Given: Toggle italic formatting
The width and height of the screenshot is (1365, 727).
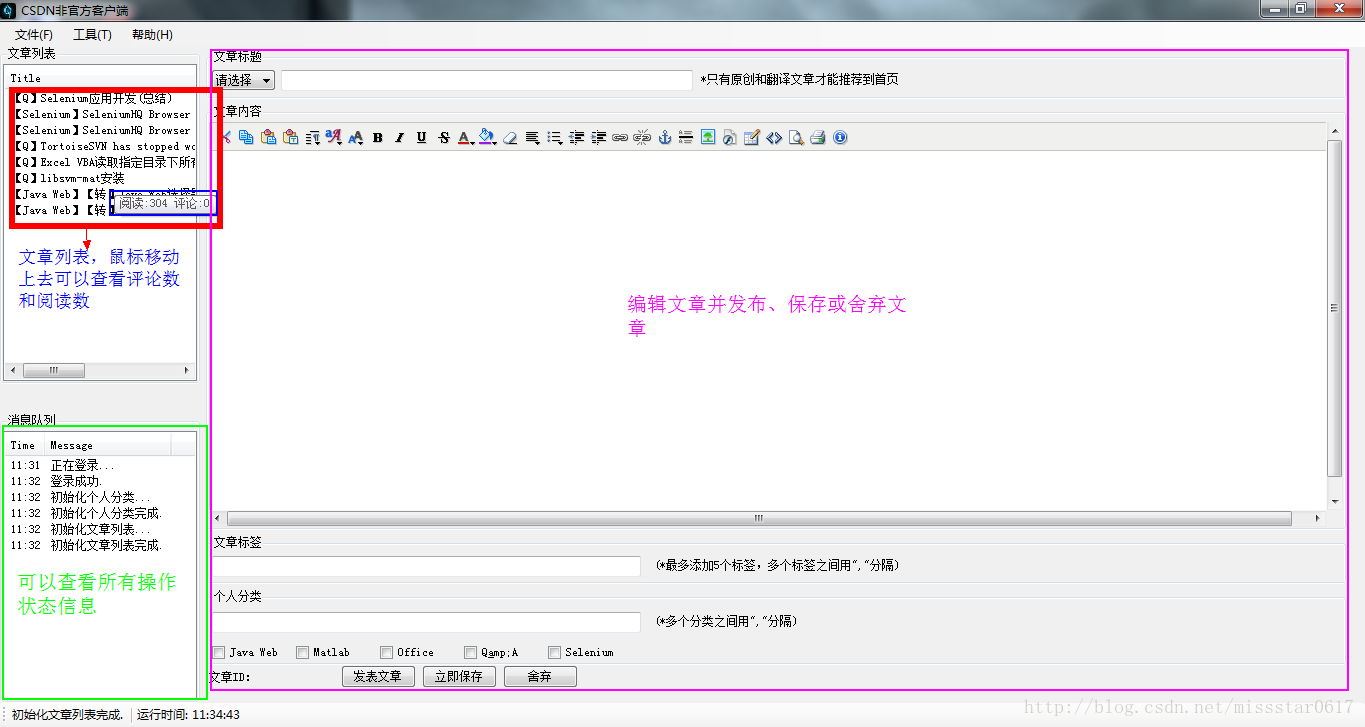Looking at the screenshot, I should tap(399, 137).
